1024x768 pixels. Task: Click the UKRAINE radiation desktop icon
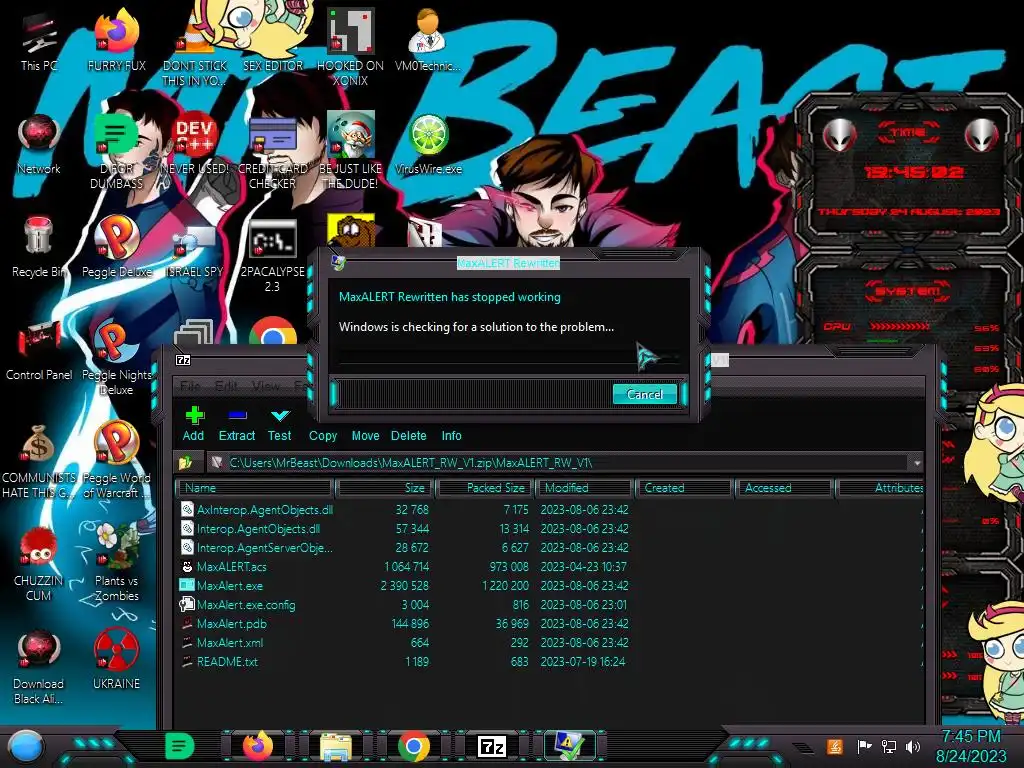pyautogui.click(x=116, y=660)
